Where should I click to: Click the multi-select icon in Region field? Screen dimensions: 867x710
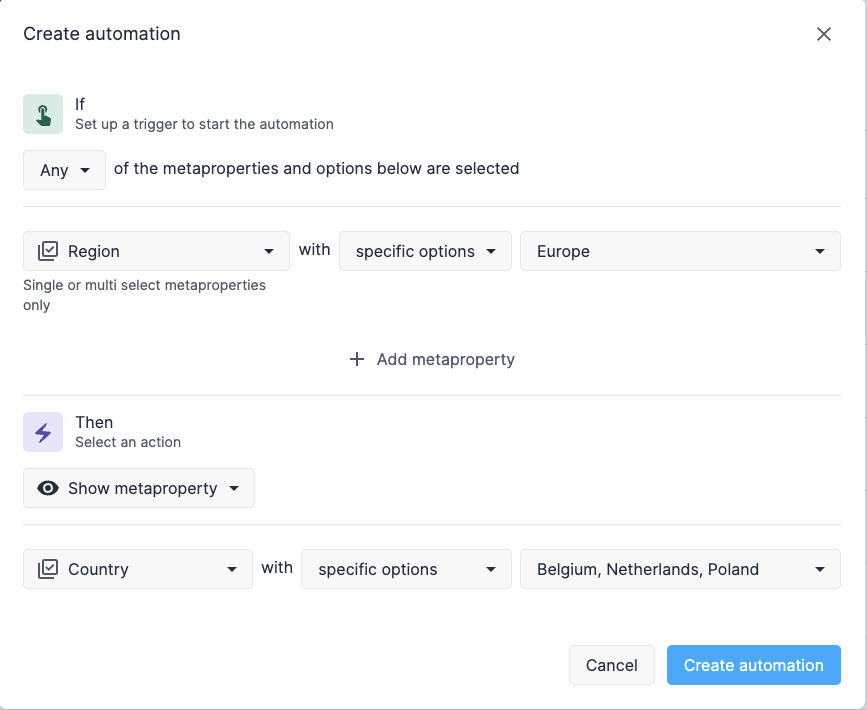point(48,251)
